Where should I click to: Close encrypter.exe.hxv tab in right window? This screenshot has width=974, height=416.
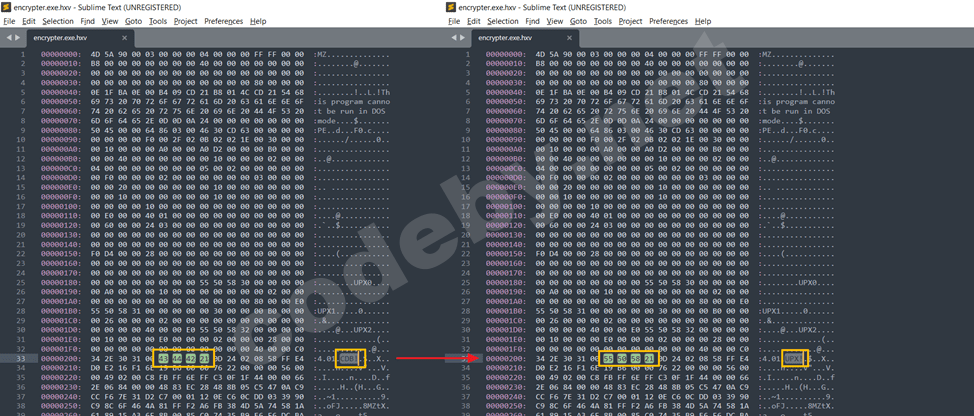click(569, 38)
